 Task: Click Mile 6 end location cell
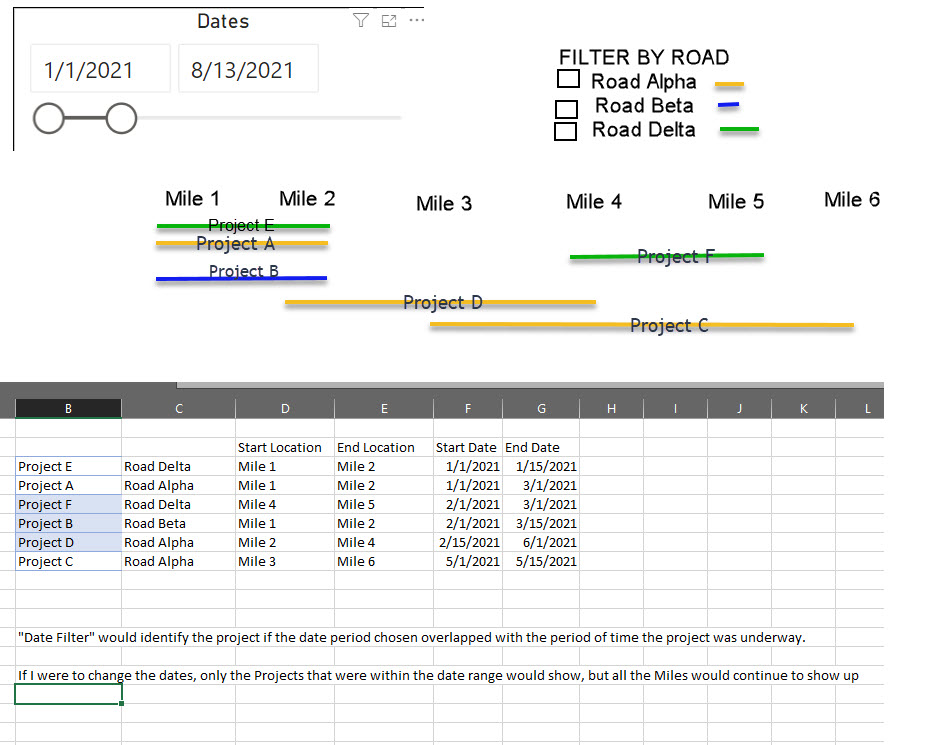pyautogui.click(x=384, y=561)
